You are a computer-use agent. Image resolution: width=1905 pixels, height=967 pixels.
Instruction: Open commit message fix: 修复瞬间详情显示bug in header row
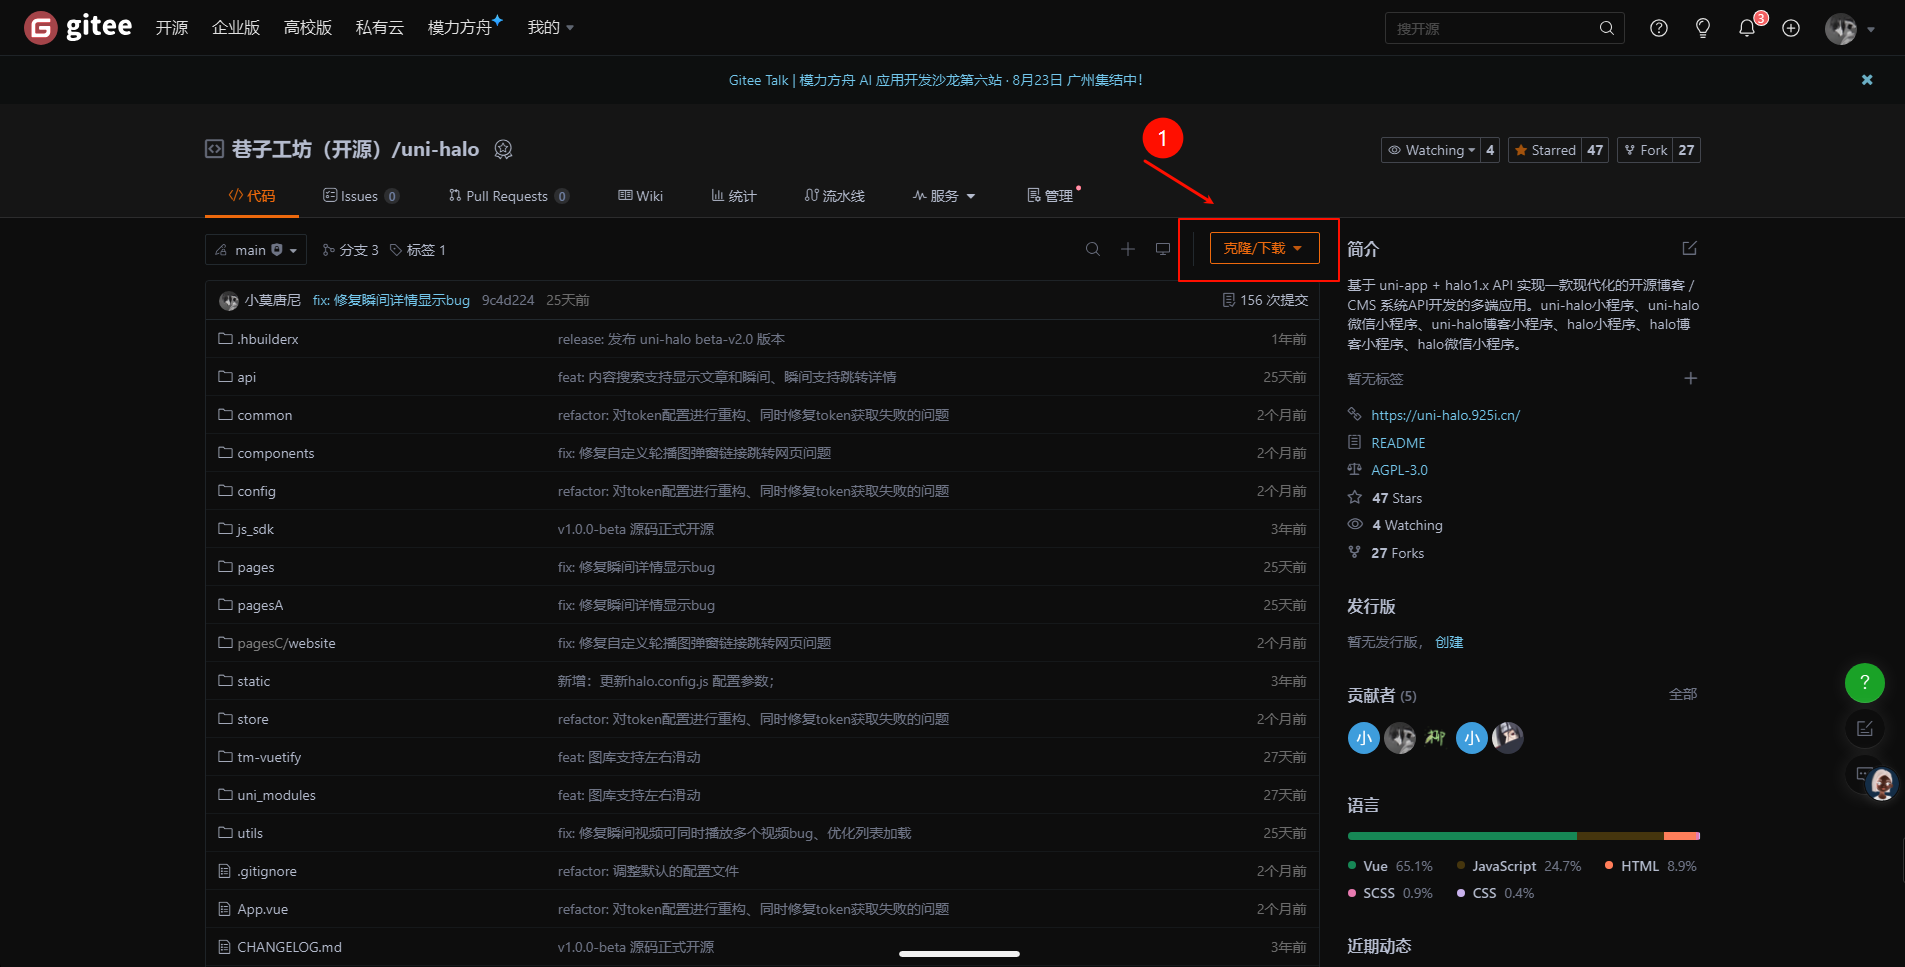pyautogui.click(x=391, y=300)
